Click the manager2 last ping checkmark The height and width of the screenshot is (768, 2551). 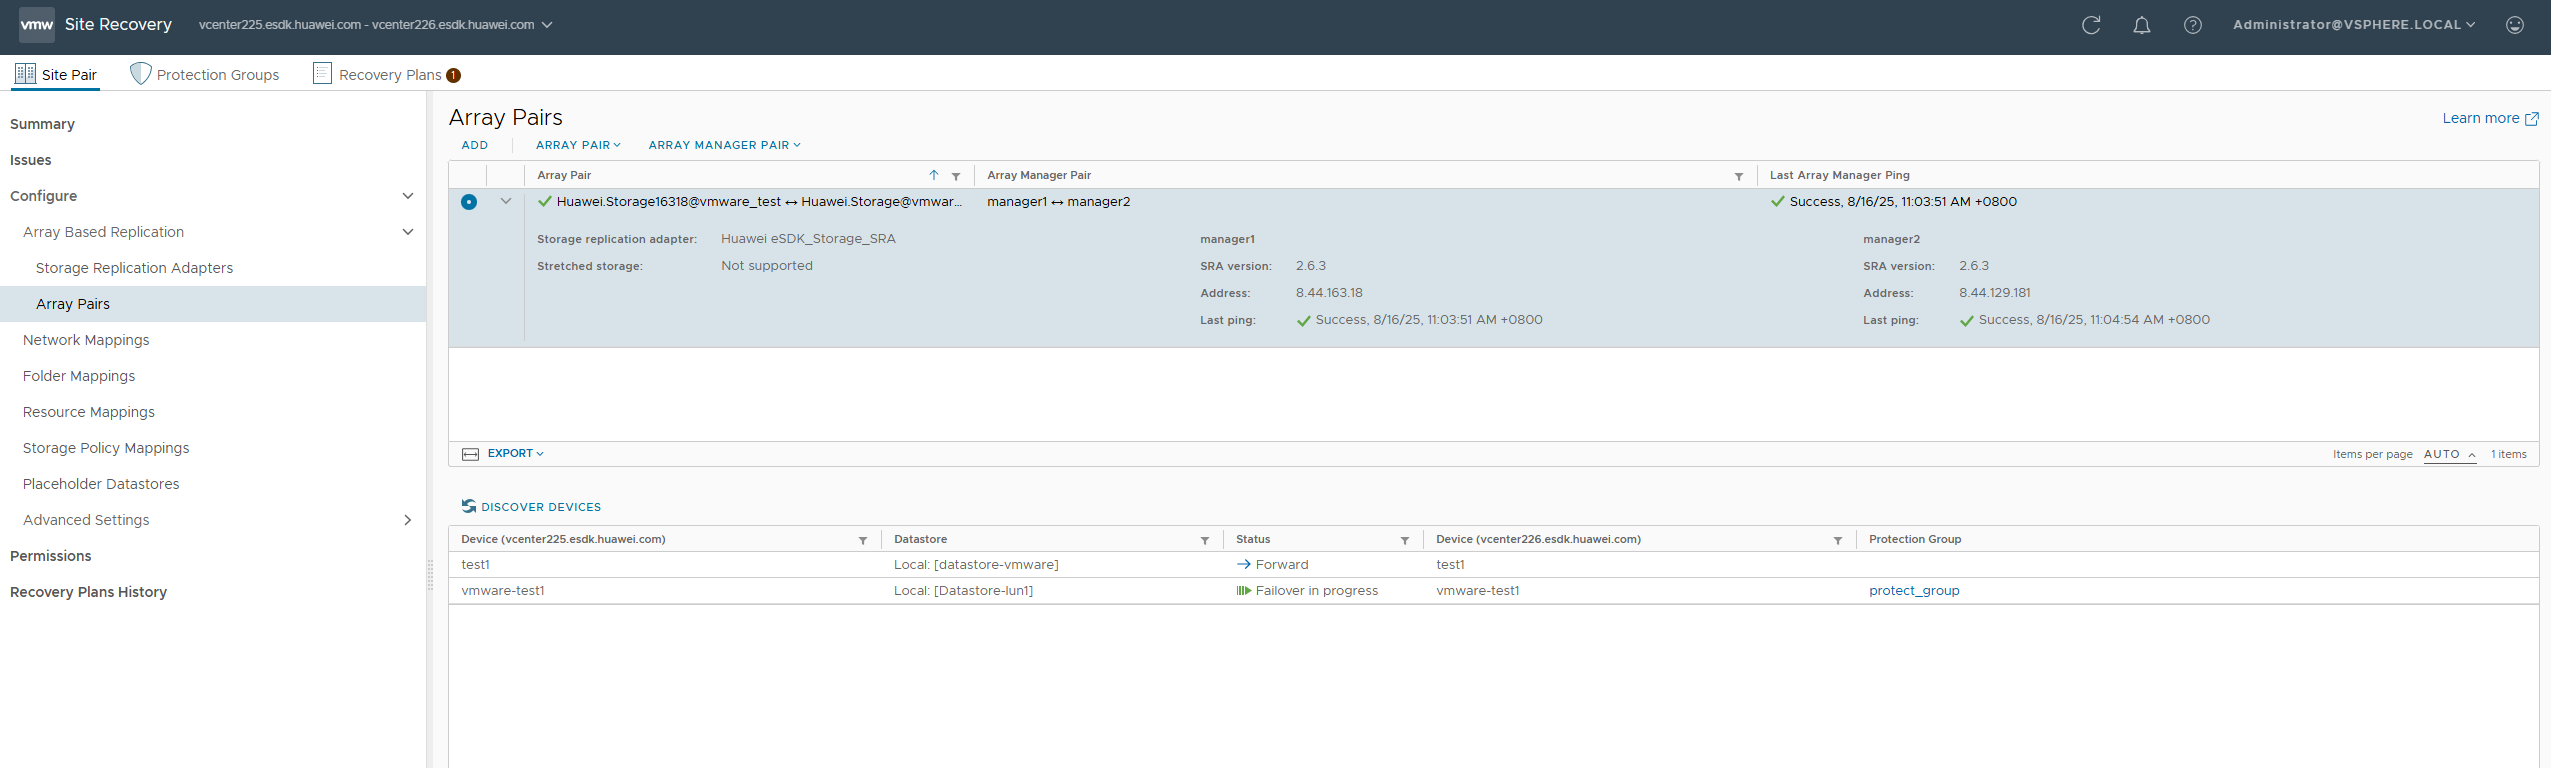click(1967, 321)
